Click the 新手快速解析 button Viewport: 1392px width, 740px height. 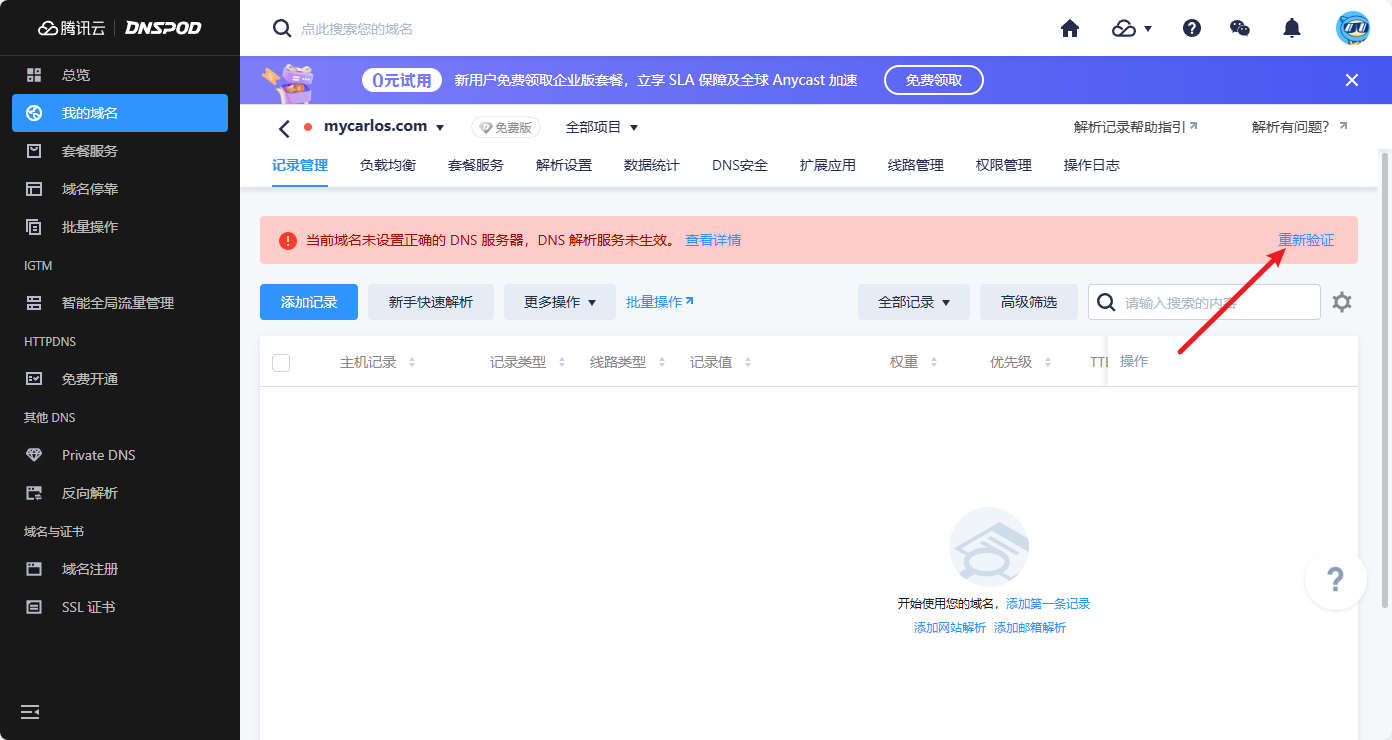[431, 302]
